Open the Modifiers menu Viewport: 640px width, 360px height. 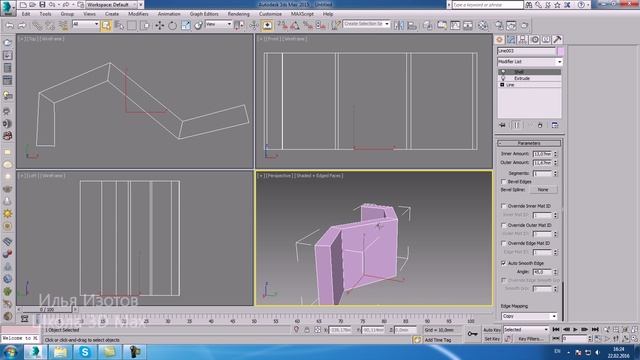(x=138, y=14)
